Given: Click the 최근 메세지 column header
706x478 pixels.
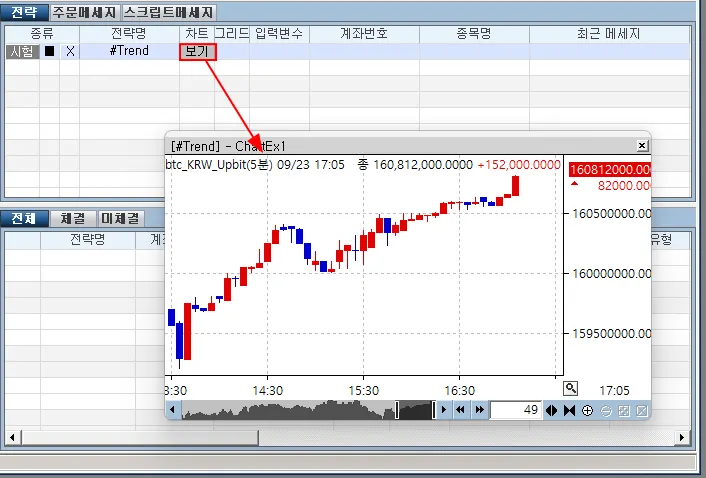Looking at the screenshot, I should (x=609, y=34).
